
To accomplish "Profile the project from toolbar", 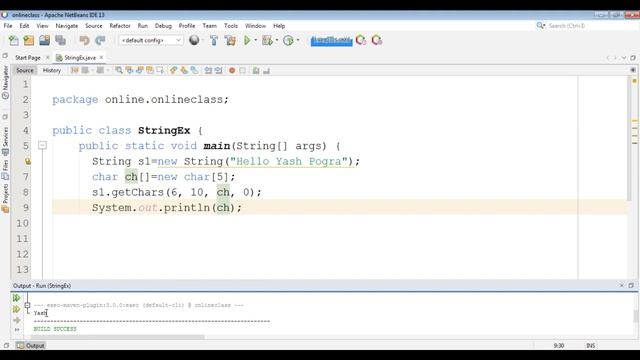I will click(288, 40).
